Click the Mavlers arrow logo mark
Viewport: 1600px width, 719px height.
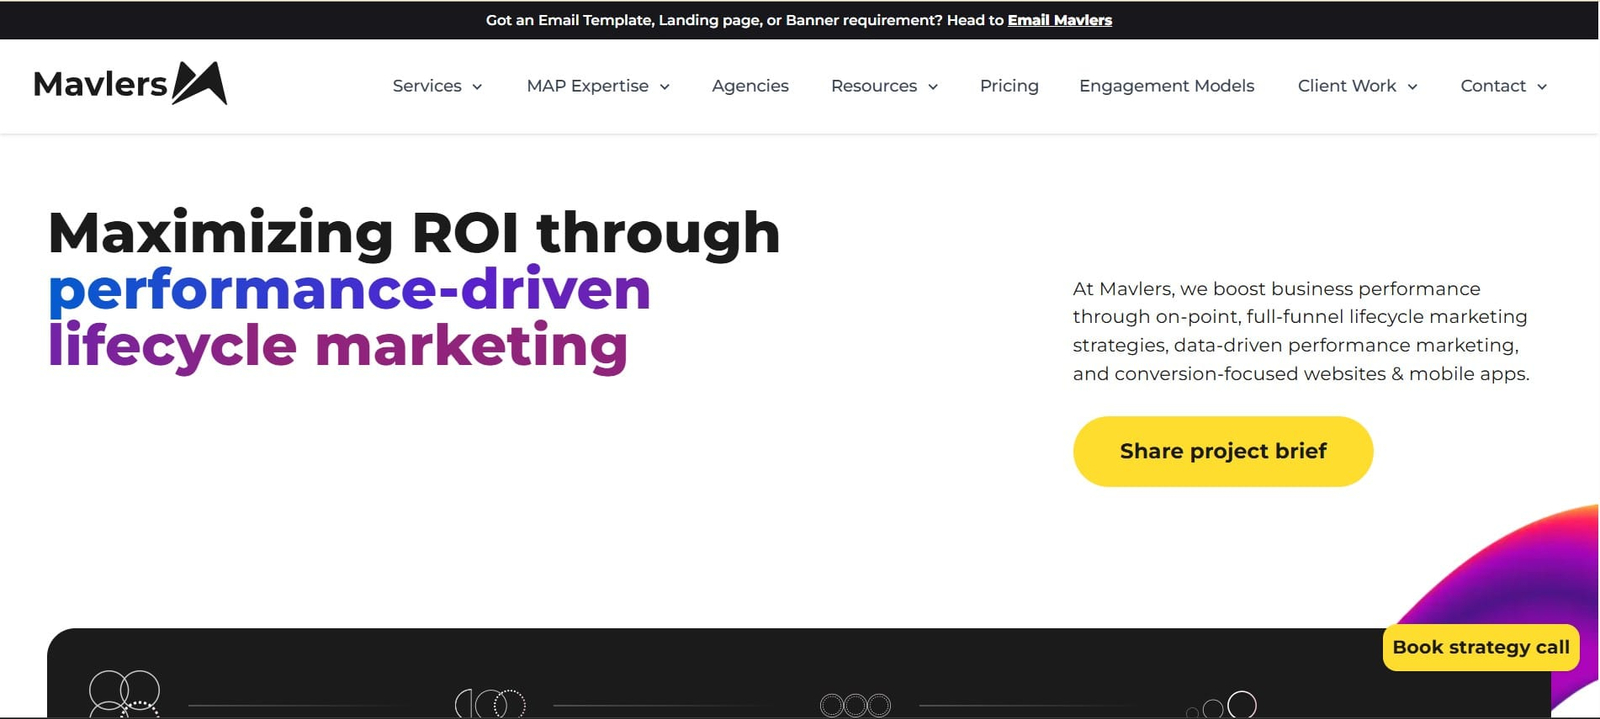click(x=200, y=83)
